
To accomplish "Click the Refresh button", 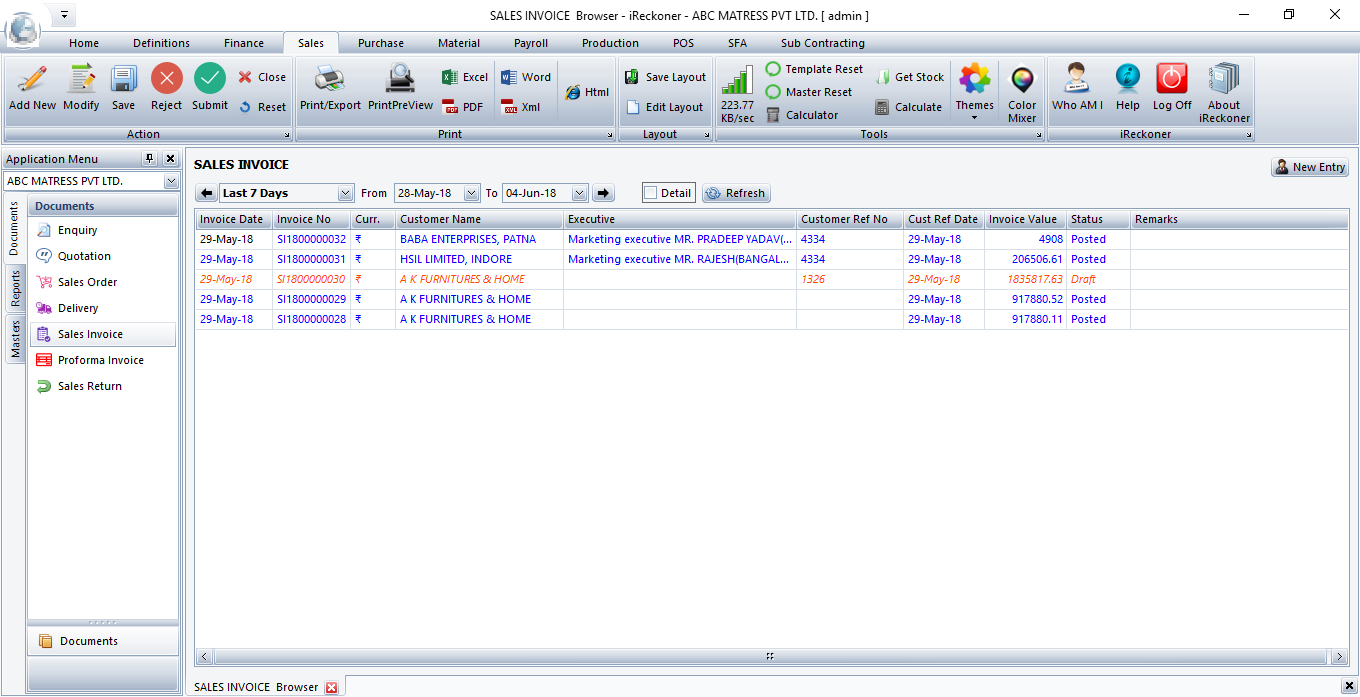I will [x=736, y=193].
